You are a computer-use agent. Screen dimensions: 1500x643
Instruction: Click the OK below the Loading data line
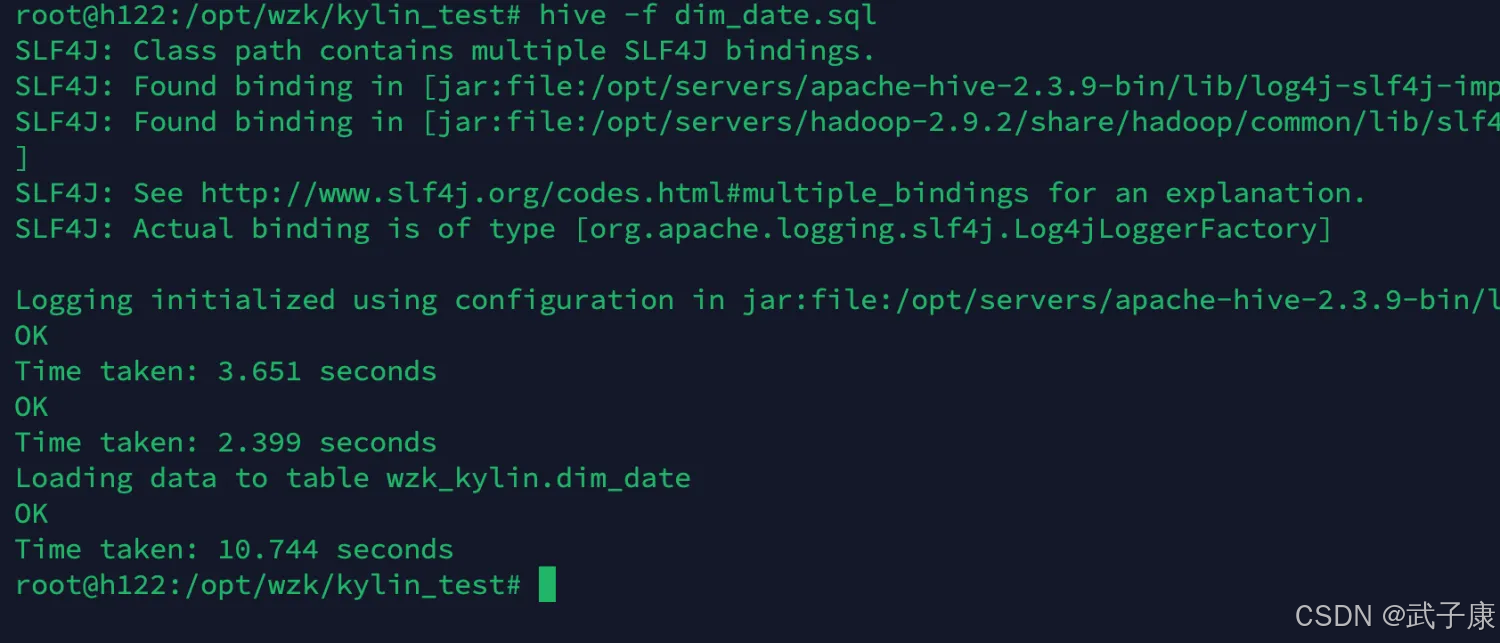31,514
